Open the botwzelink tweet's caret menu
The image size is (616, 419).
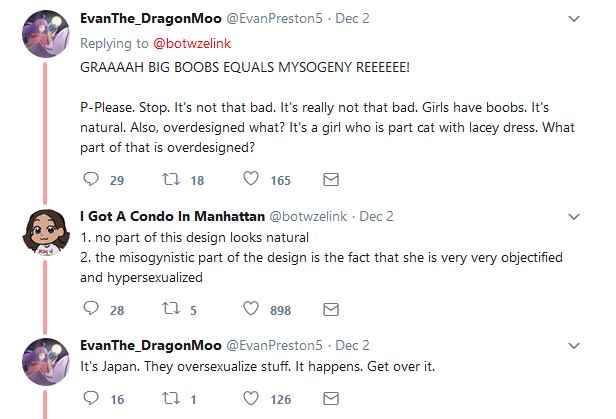coord(573,216)
